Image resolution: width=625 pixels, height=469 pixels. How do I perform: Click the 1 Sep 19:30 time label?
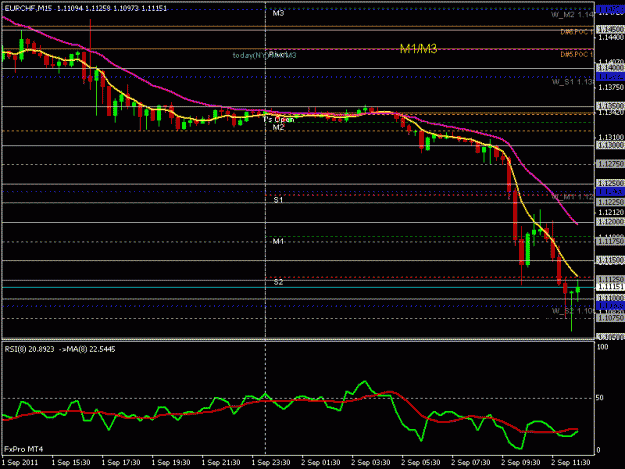[x=171, y=462]
